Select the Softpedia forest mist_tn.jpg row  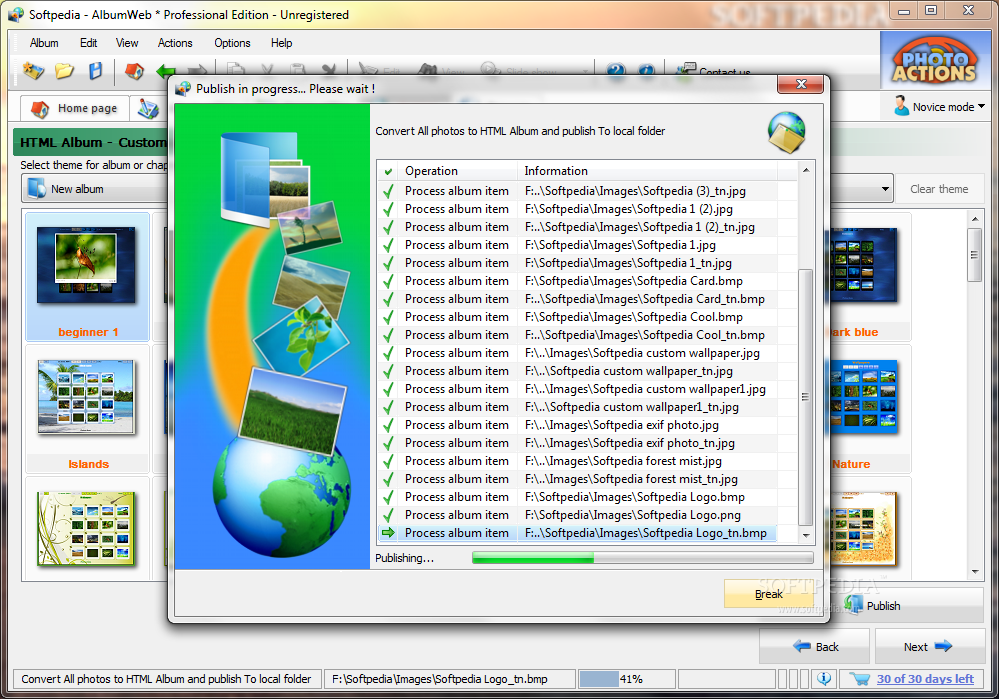(579, 479)
